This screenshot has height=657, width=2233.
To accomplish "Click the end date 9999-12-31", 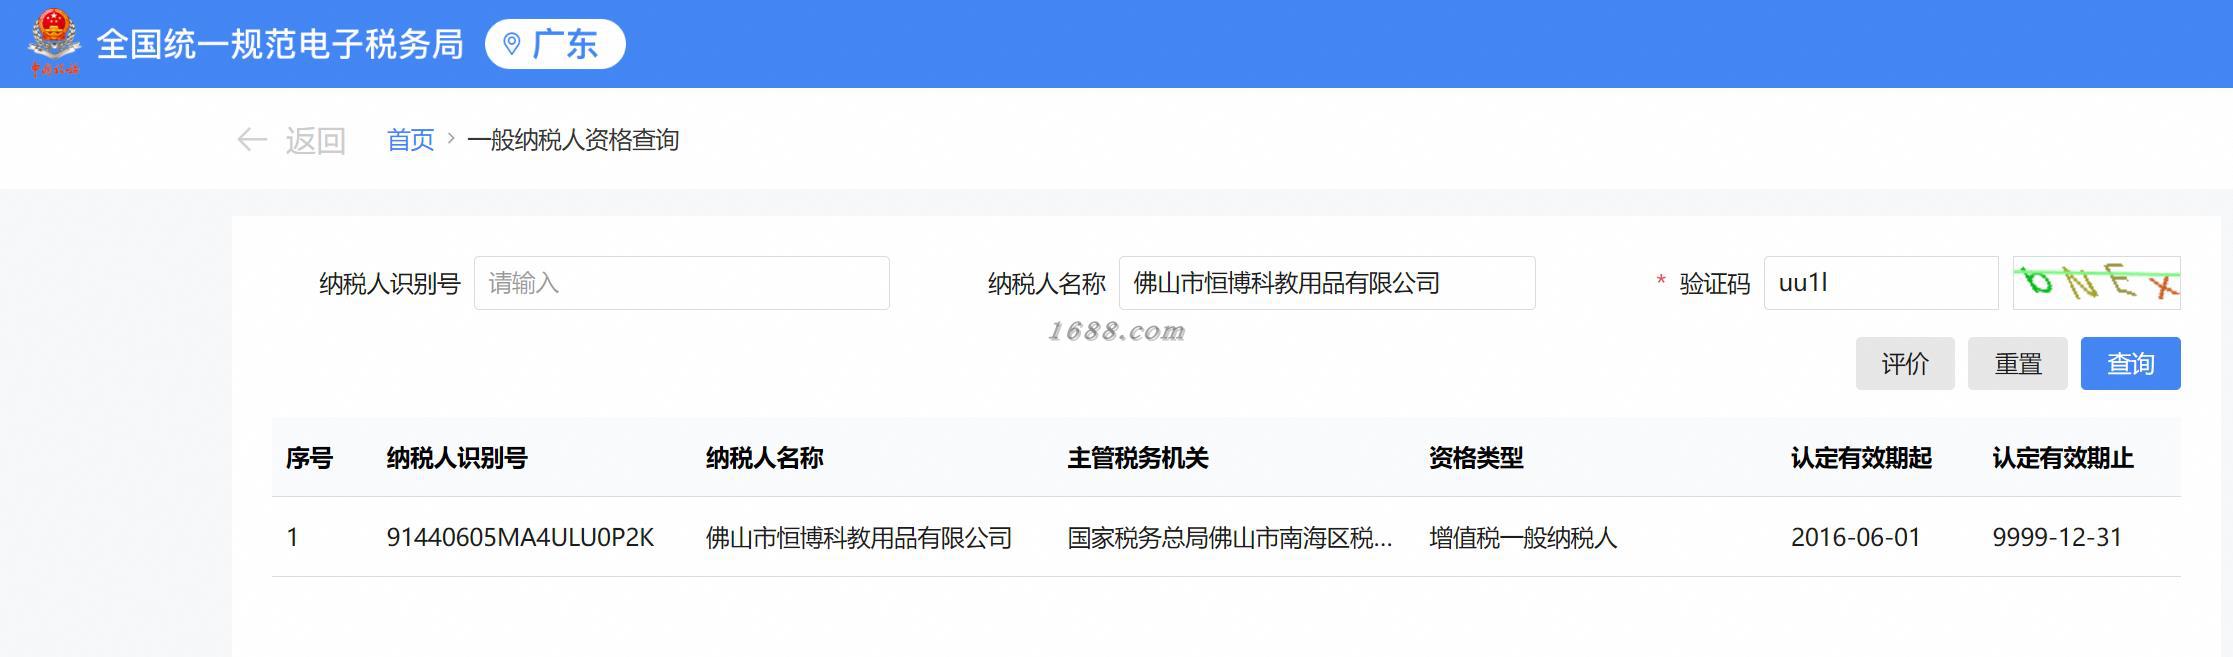I will [2057, 538].
